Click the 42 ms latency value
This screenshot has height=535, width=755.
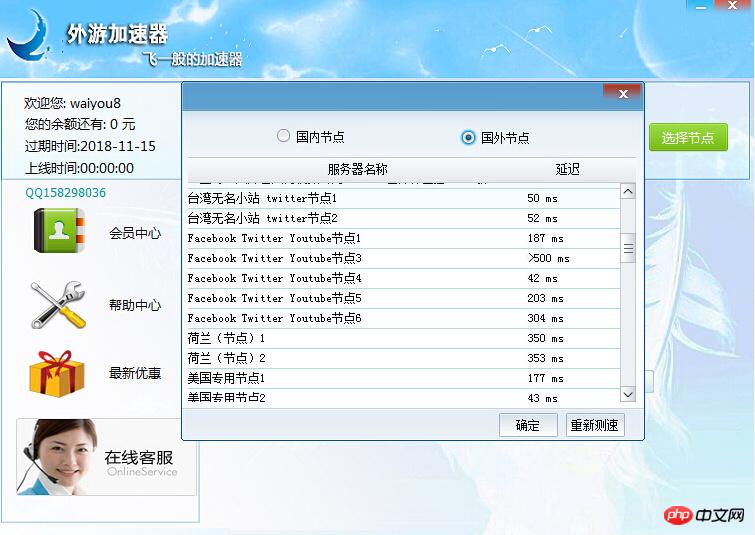542,278
